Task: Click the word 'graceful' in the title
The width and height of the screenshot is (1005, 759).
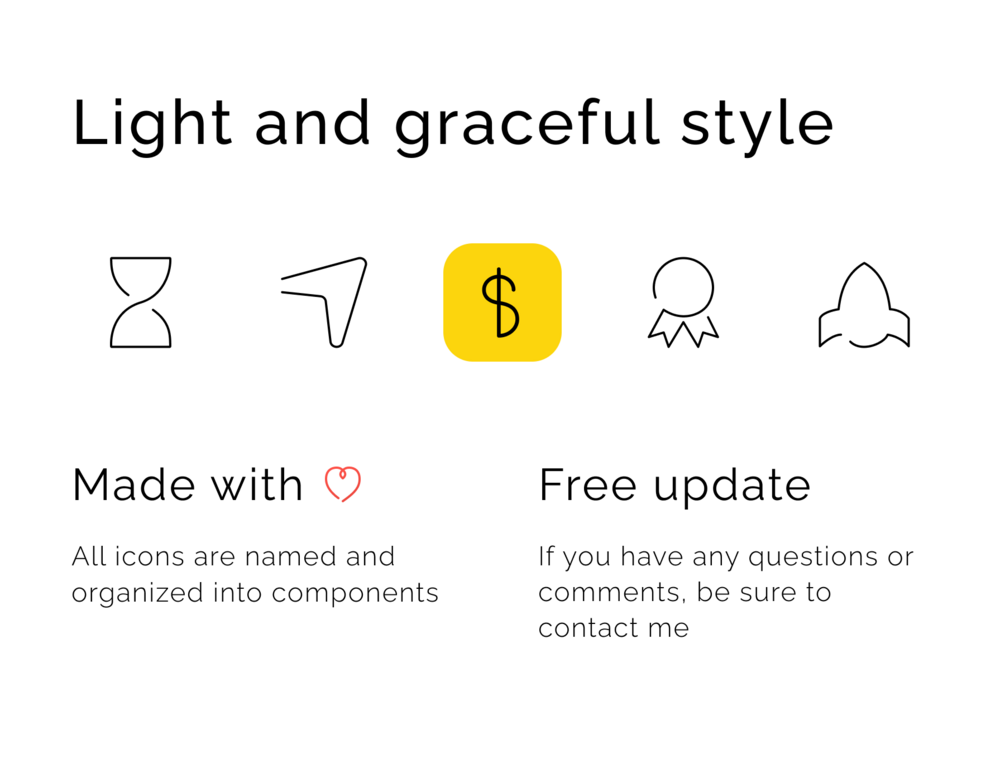Action: (x=527, y=126)
